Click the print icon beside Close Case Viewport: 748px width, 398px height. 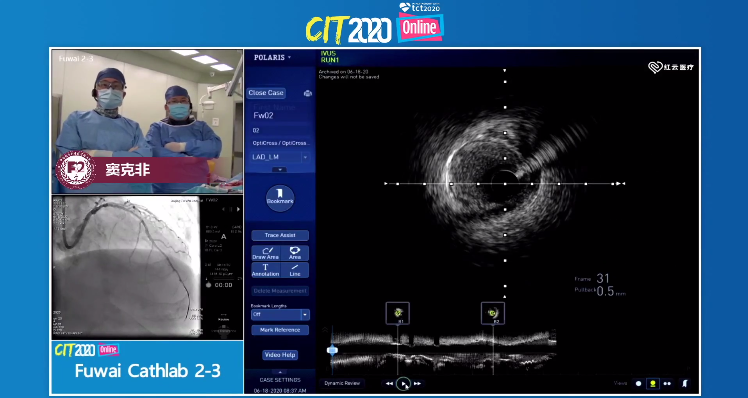tap(308, 93)
